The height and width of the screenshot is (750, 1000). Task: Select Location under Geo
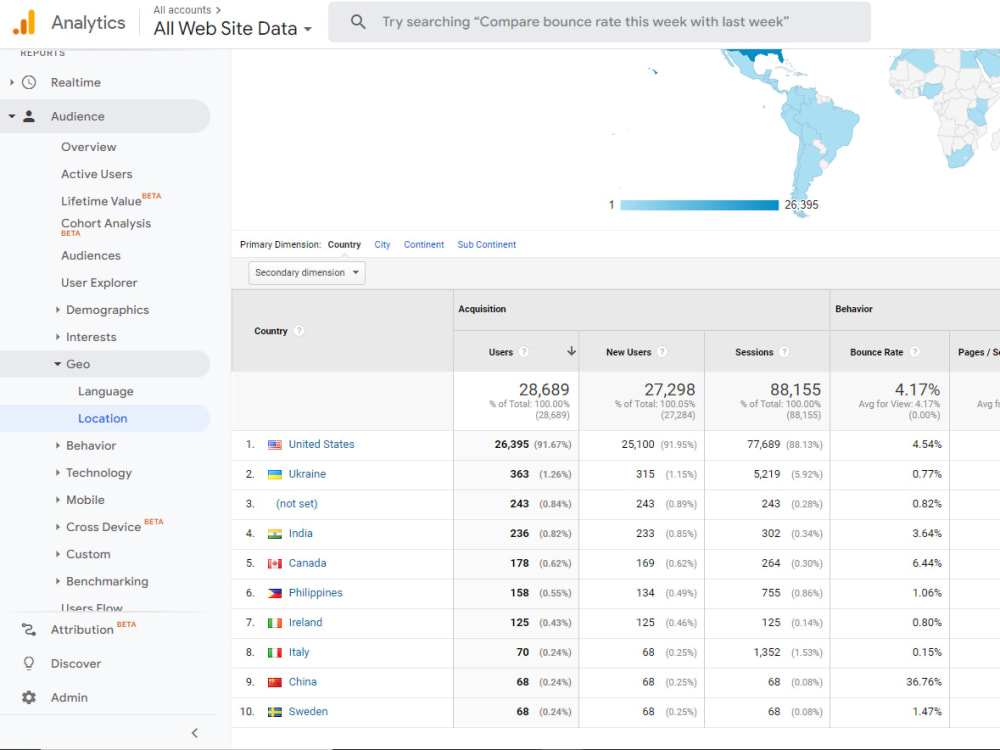coord(103,418)
